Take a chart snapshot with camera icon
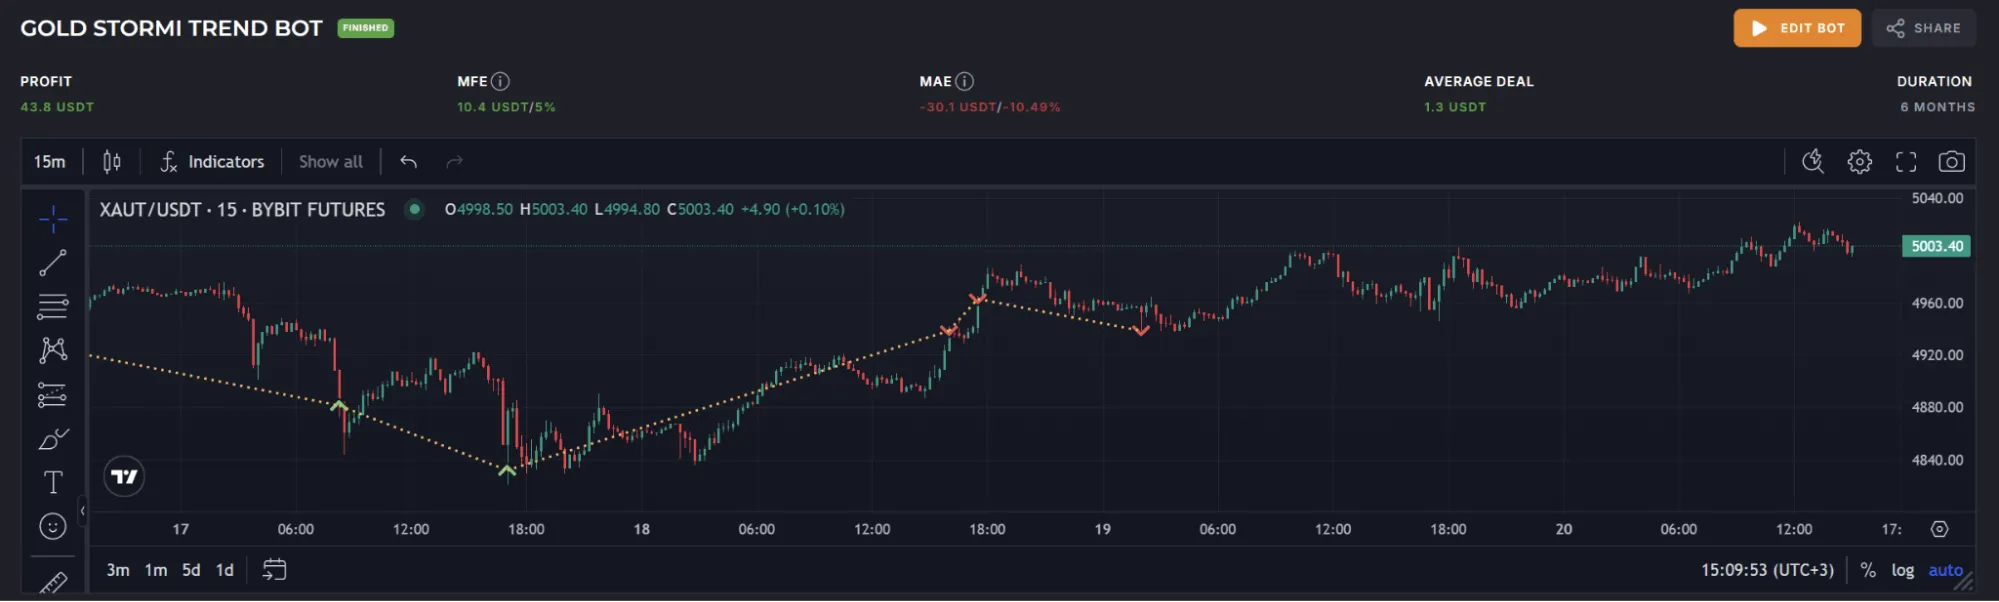The image size is (1999, 602). (1951, 162)
